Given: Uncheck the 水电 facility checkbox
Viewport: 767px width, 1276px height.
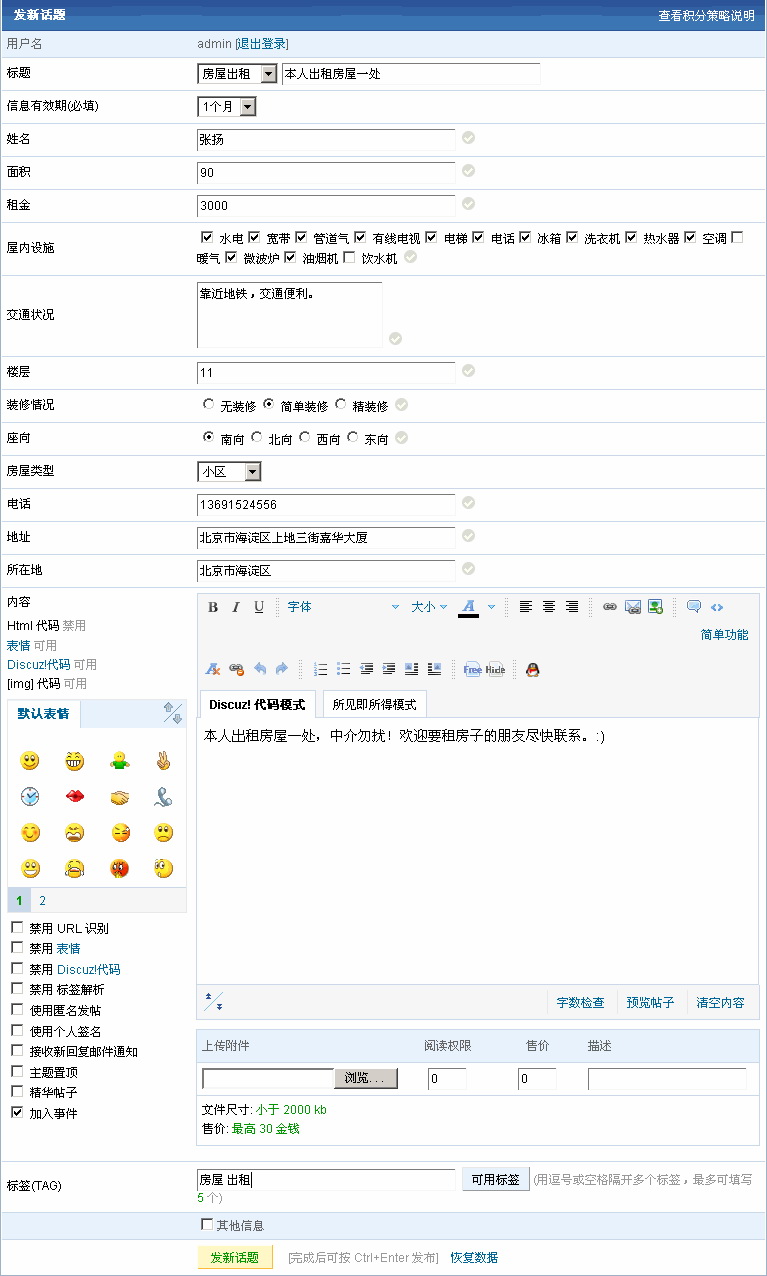Looking at the screenshot, I should coord(208,237).
